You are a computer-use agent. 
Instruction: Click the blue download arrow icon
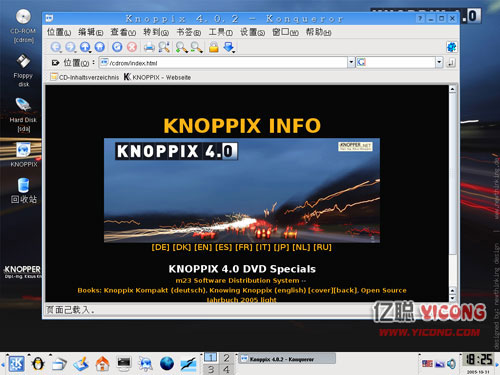click(229, 47)
